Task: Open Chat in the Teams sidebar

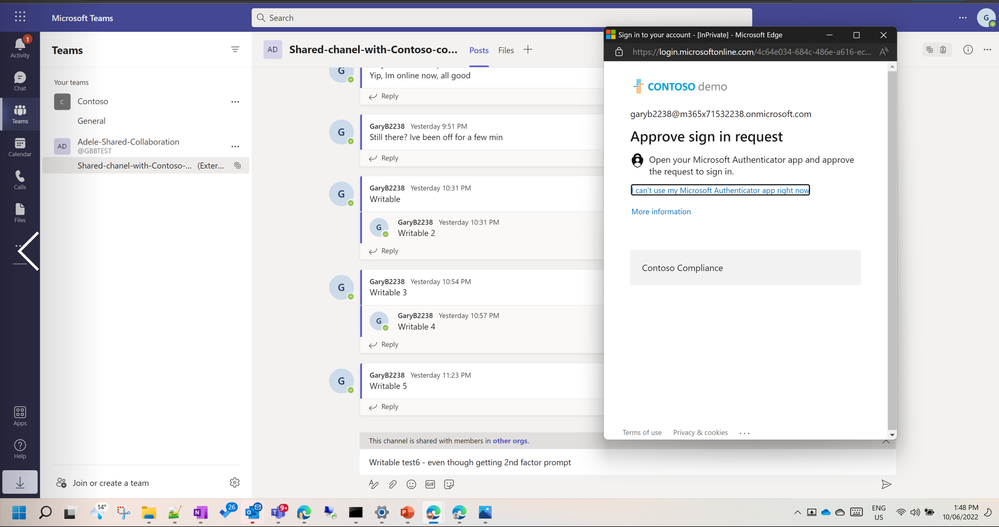Action: pyautogui.click(x=20, y=81)
